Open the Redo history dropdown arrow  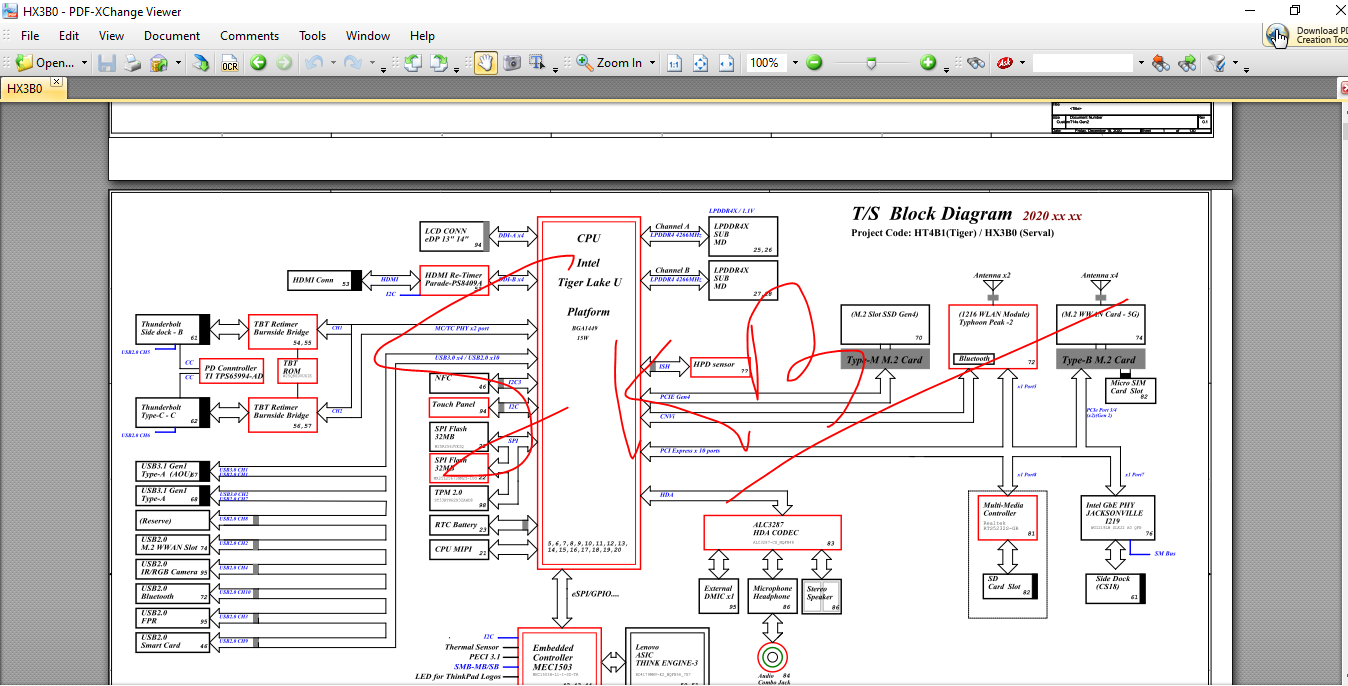coord(371,63)
